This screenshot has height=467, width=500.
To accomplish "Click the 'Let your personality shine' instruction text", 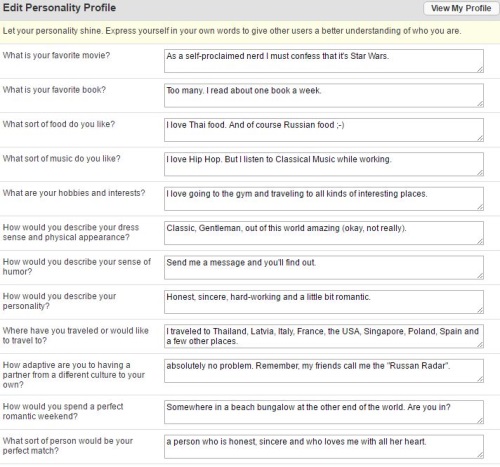I will point(232,31).
